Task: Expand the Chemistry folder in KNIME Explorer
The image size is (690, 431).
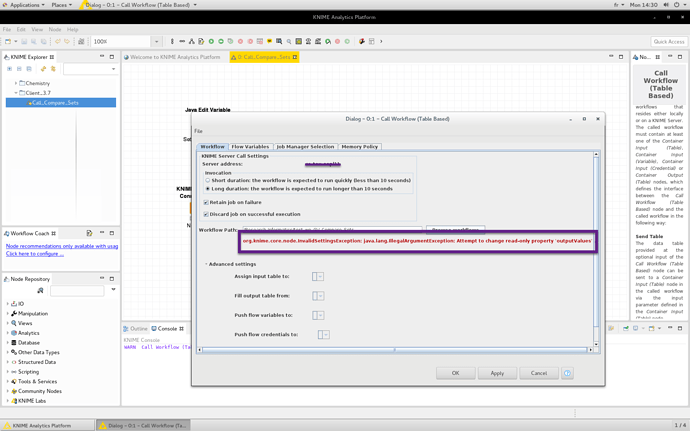Action: (x=16, y=83)
